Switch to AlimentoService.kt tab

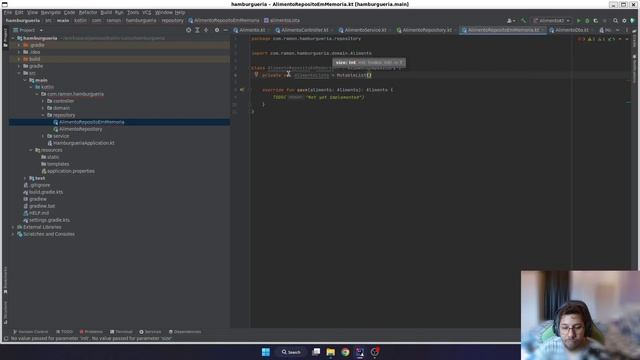tap(365, 30)
